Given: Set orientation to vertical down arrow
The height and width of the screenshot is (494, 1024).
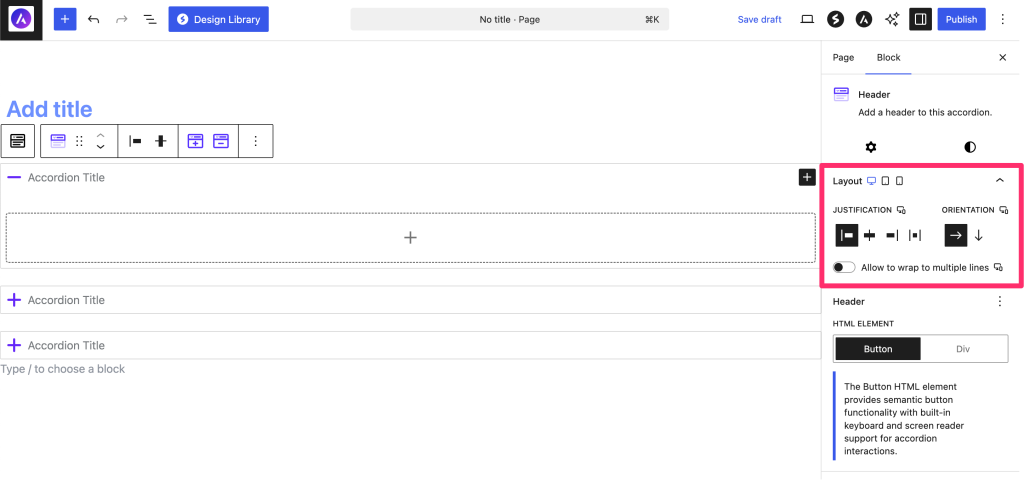Looking at the screenshot, I should tap(979, 235).
